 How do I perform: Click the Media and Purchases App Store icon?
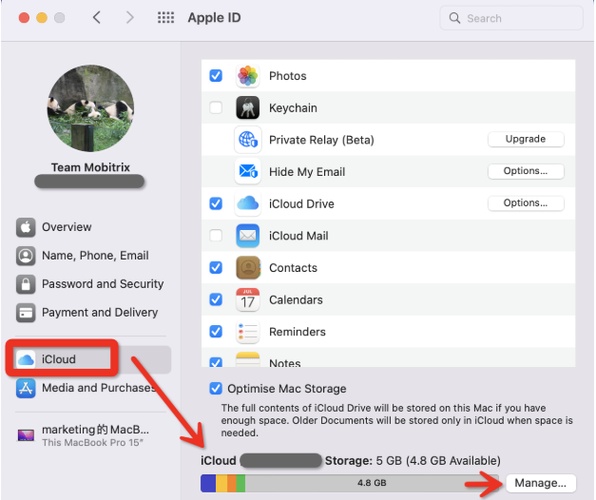tap(26, 388)
